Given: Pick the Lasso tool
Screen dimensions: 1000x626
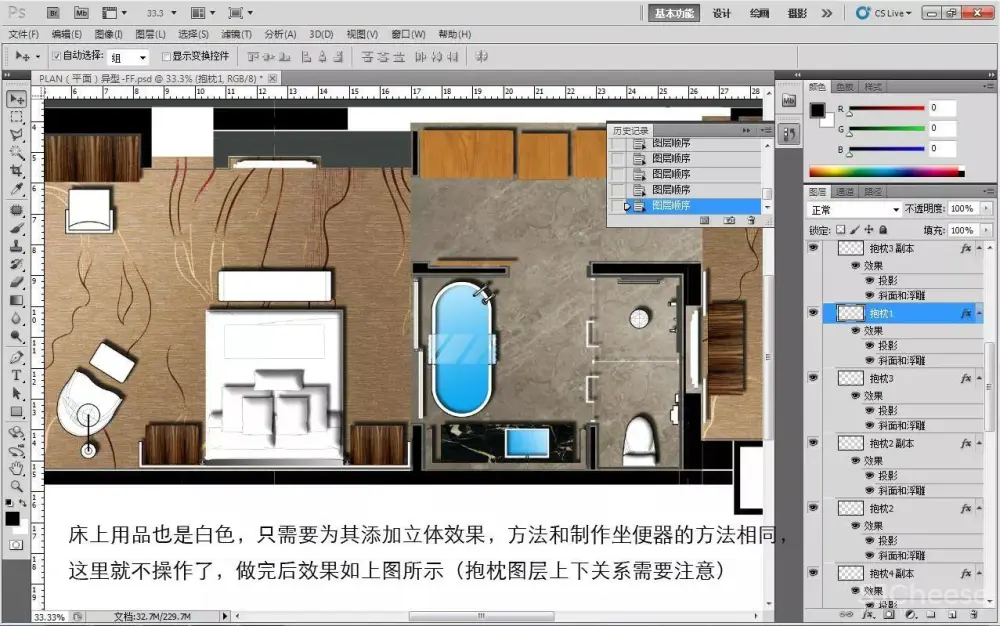Looking at the screenshot, I should pos(17,135).
